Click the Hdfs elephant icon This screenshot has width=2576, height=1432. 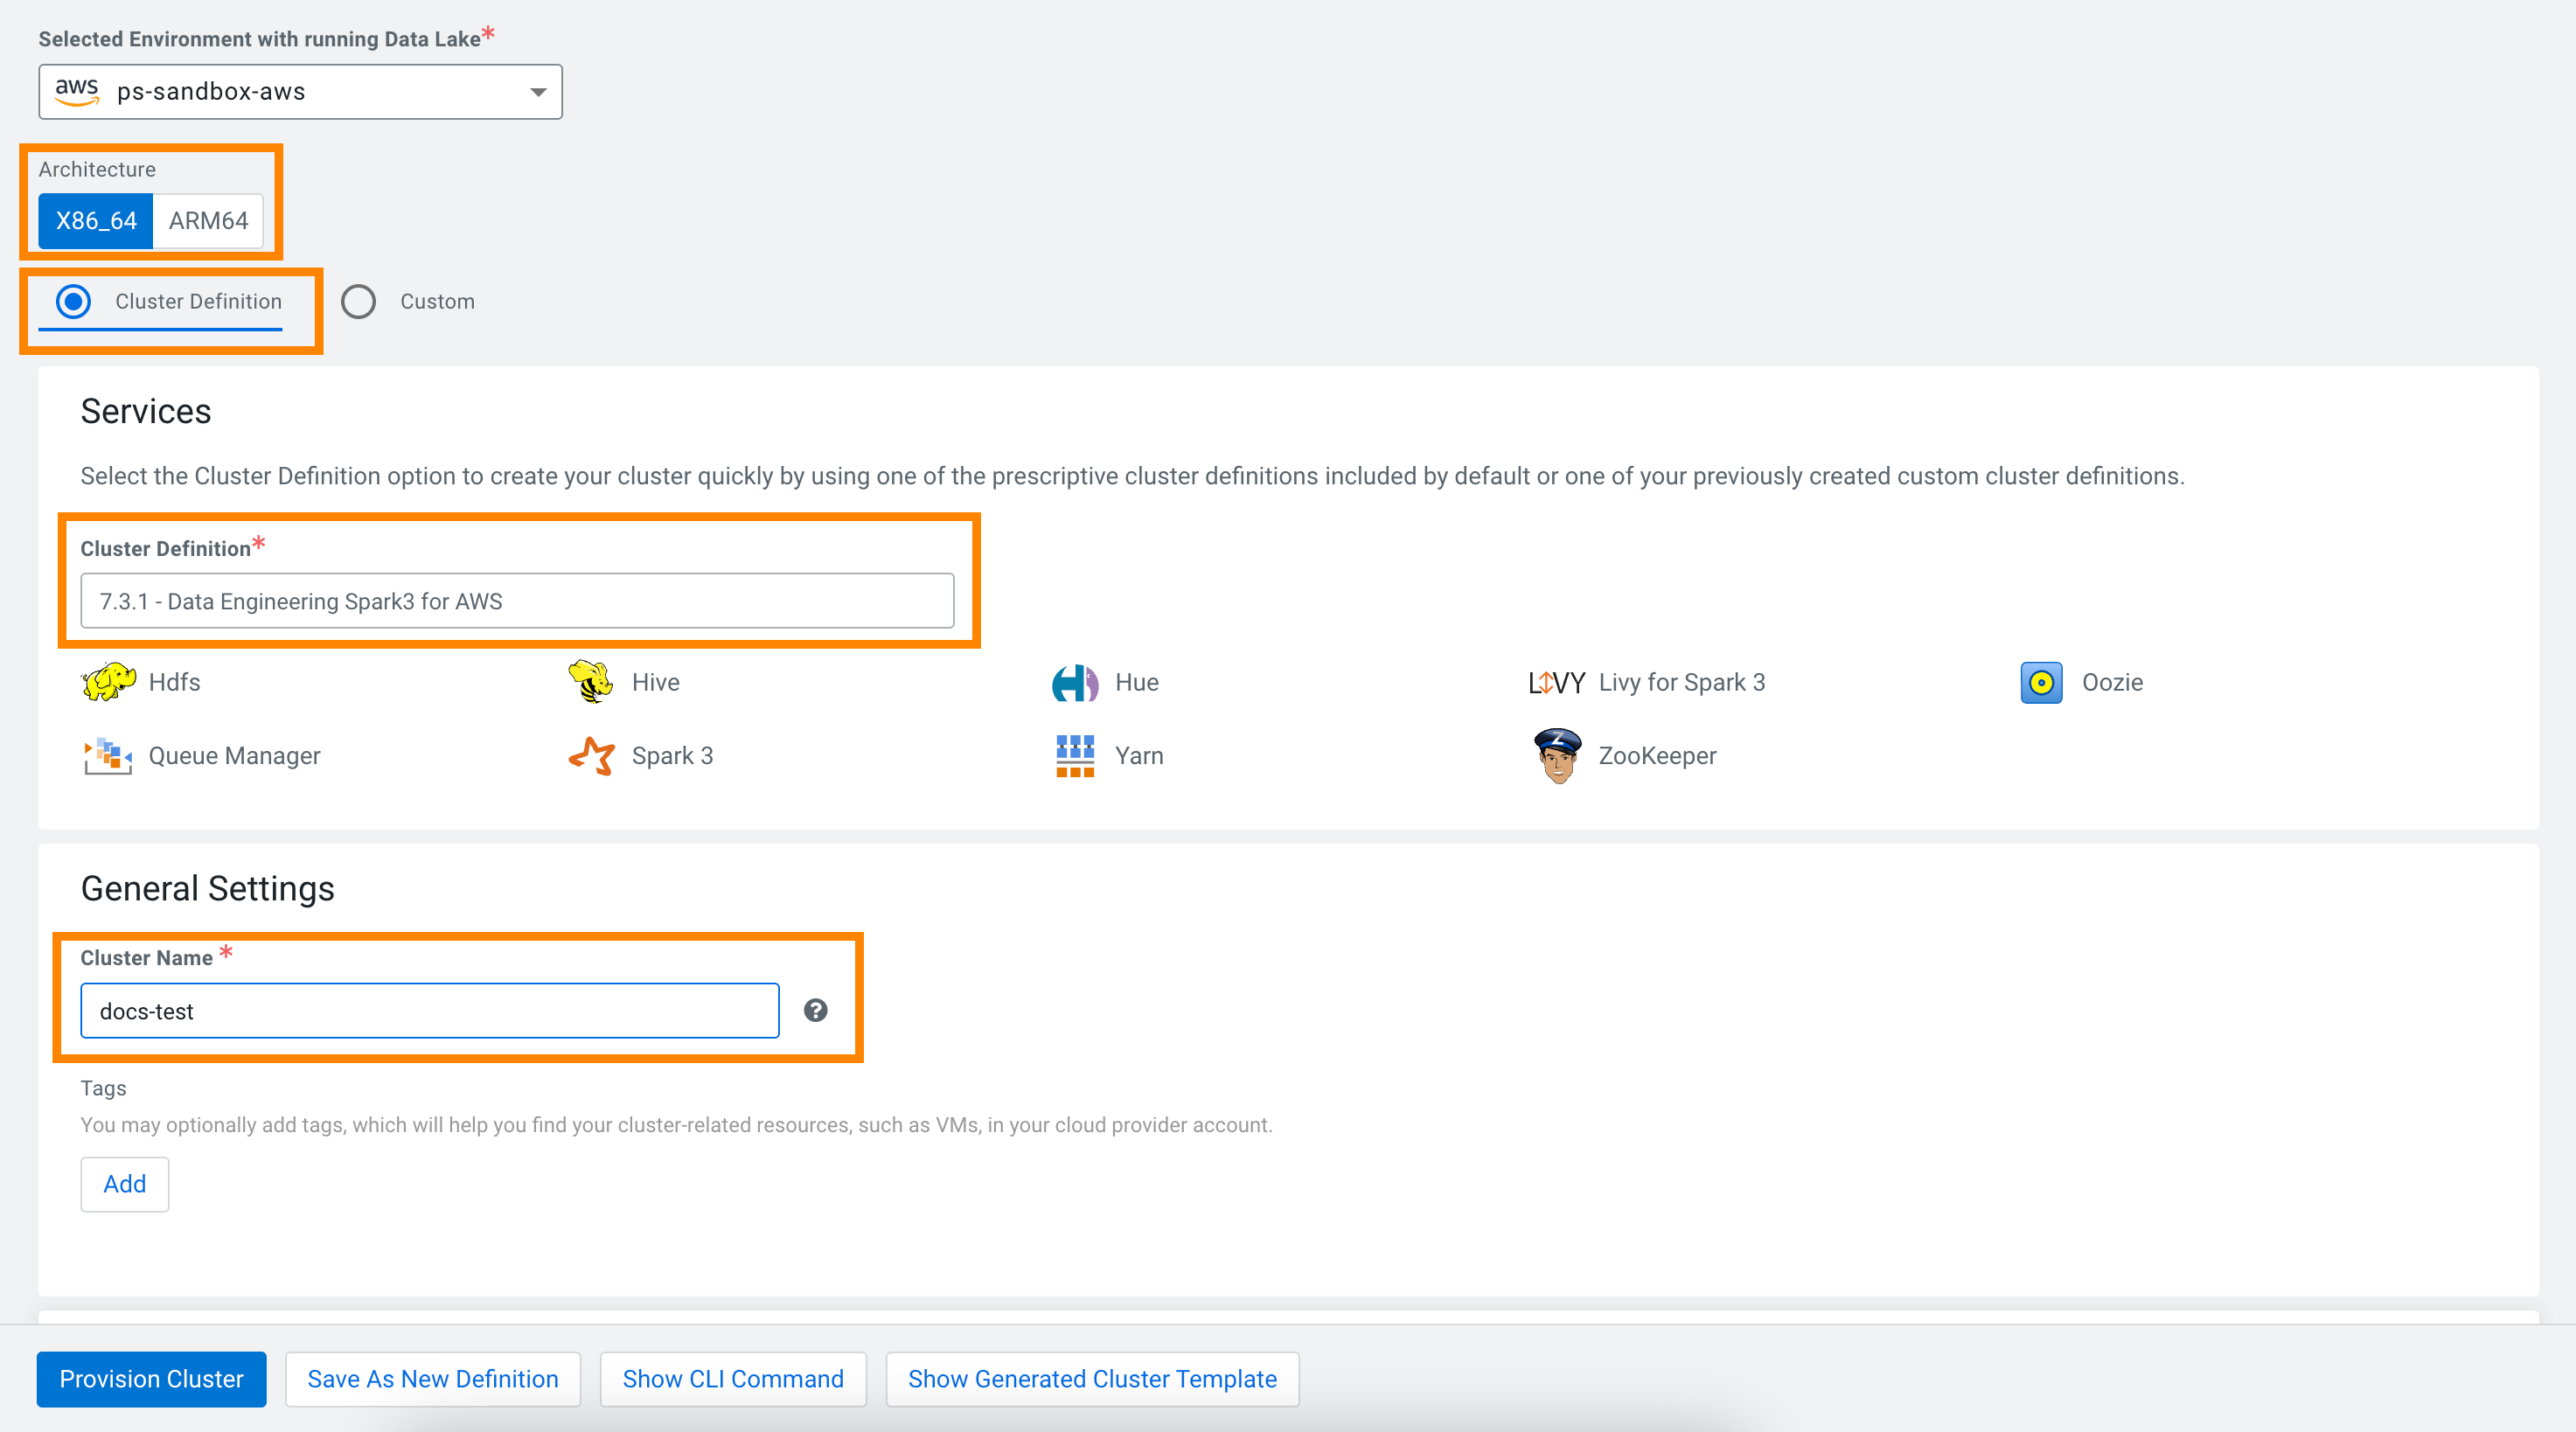[x=108, y=682]
